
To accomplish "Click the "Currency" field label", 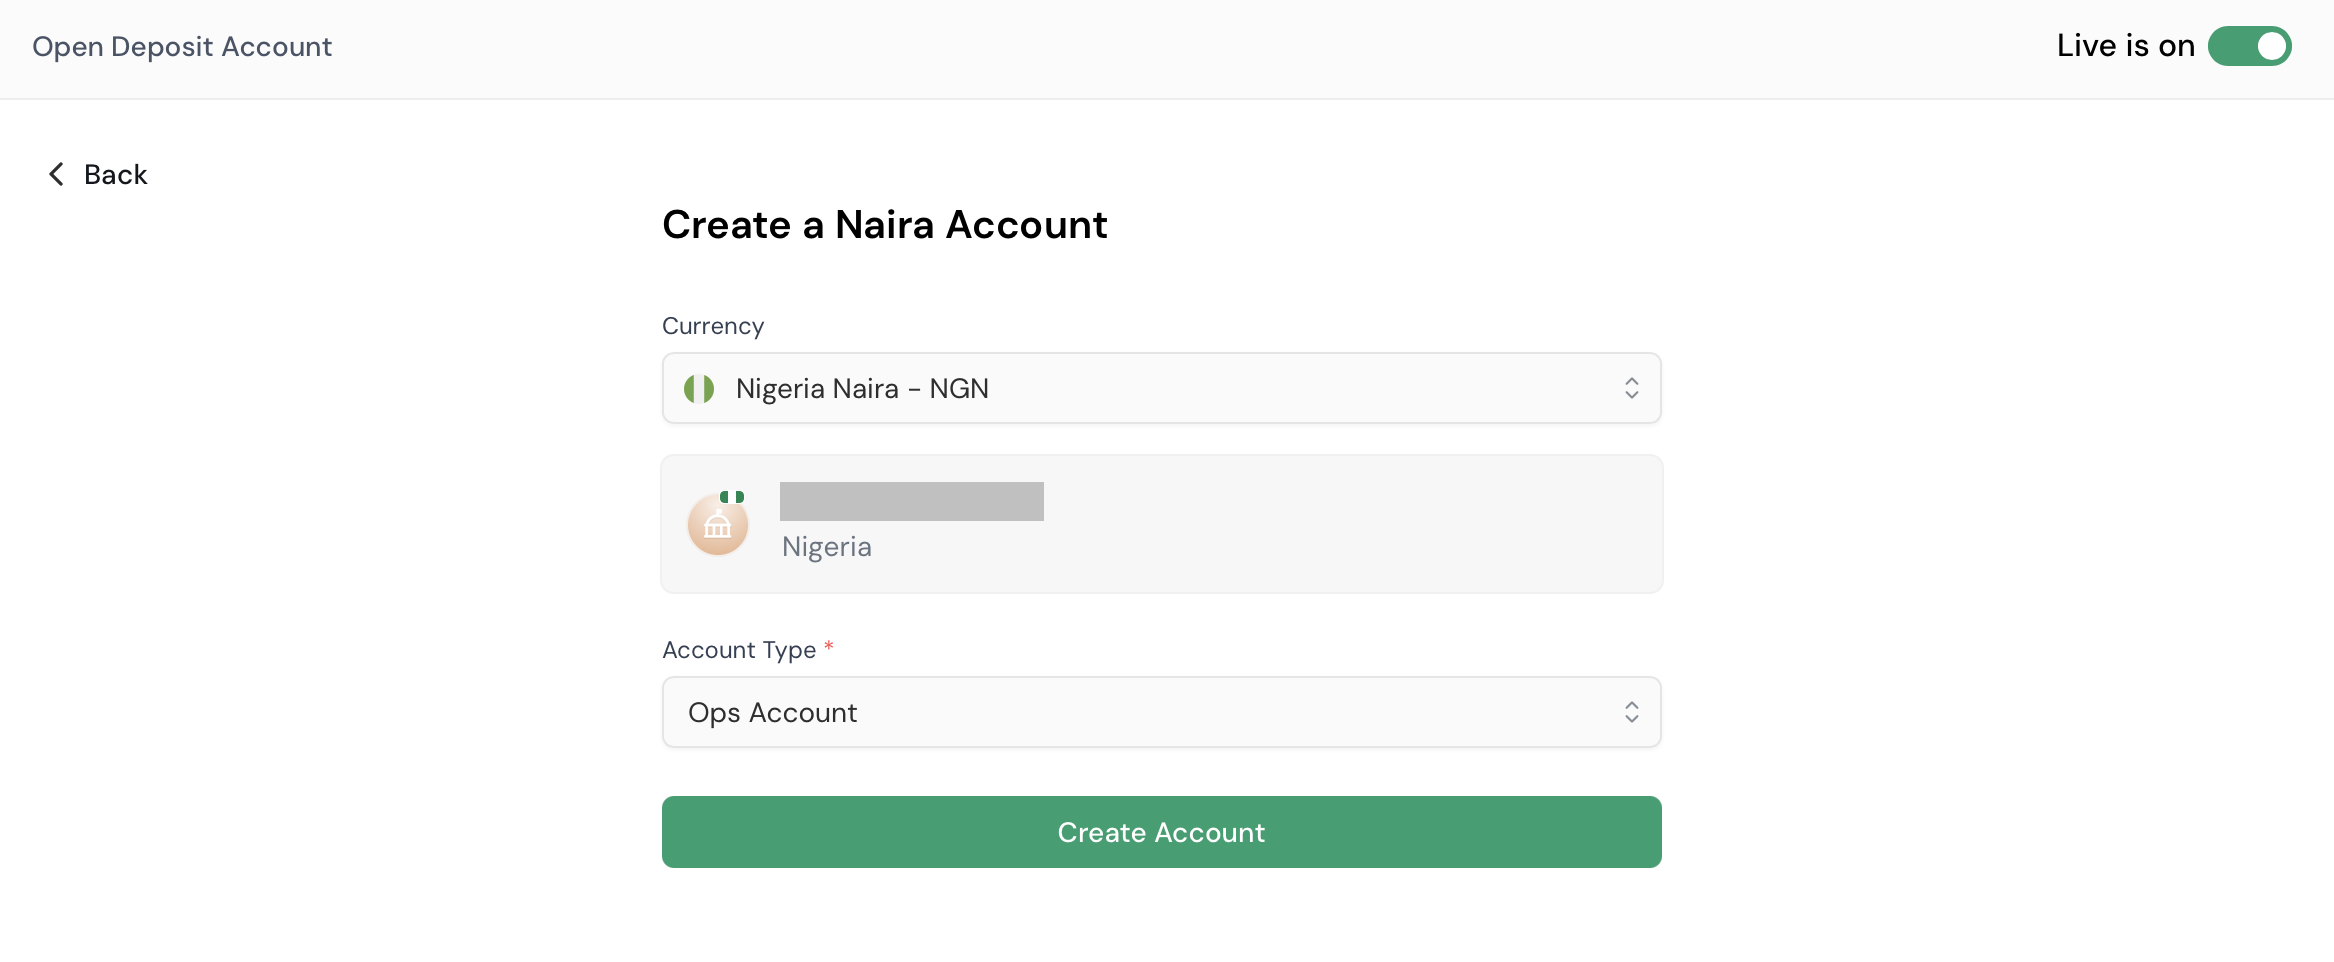I will [713, 326].
